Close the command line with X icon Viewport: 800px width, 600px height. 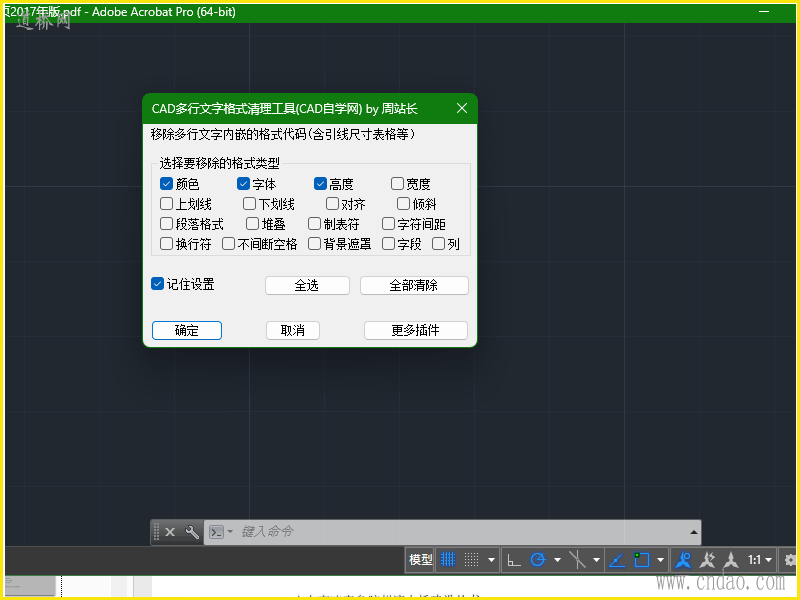[170, 532]
